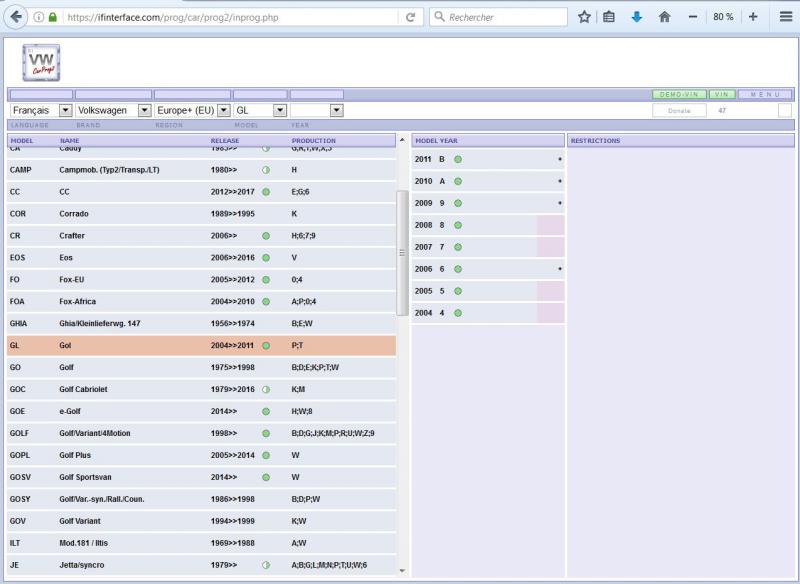
Task: Open the browser hamburger menu
Action: click(786, 17)
